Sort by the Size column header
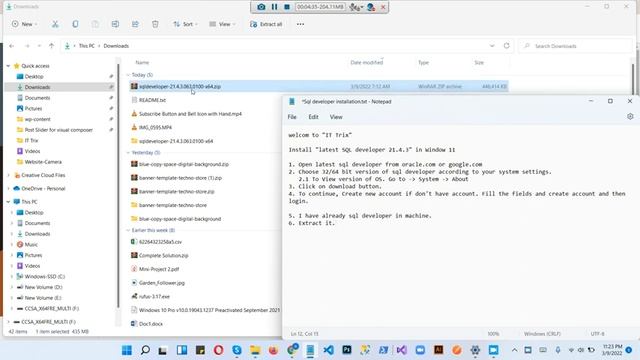This screenshot has height=360, width=640. tap(479, 62)
